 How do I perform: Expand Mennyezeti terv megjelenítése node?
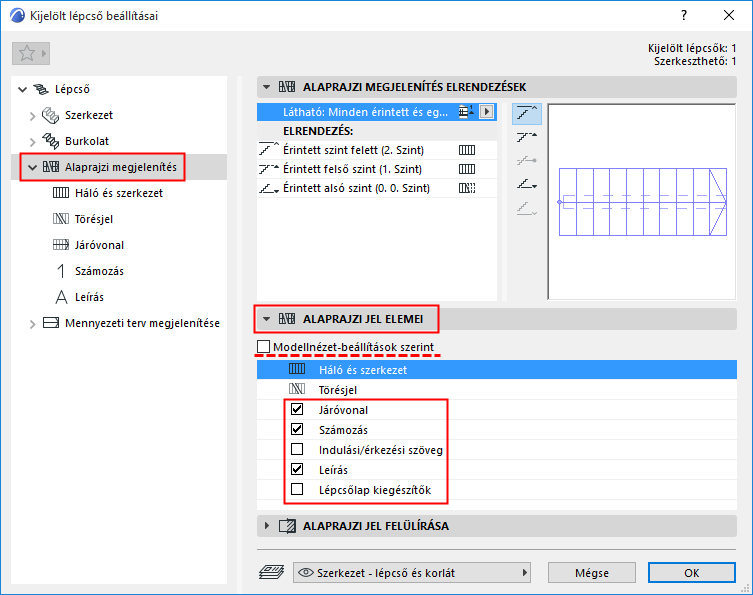coord(32,324)
